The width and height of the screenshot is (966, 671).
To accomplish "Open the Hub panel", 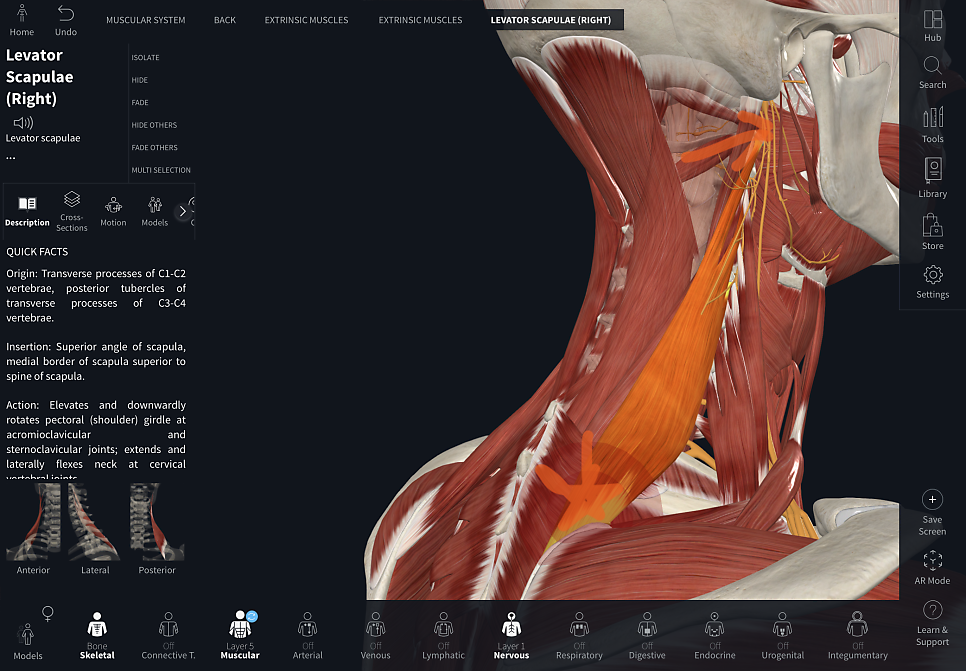I will (x=932, y=25).
